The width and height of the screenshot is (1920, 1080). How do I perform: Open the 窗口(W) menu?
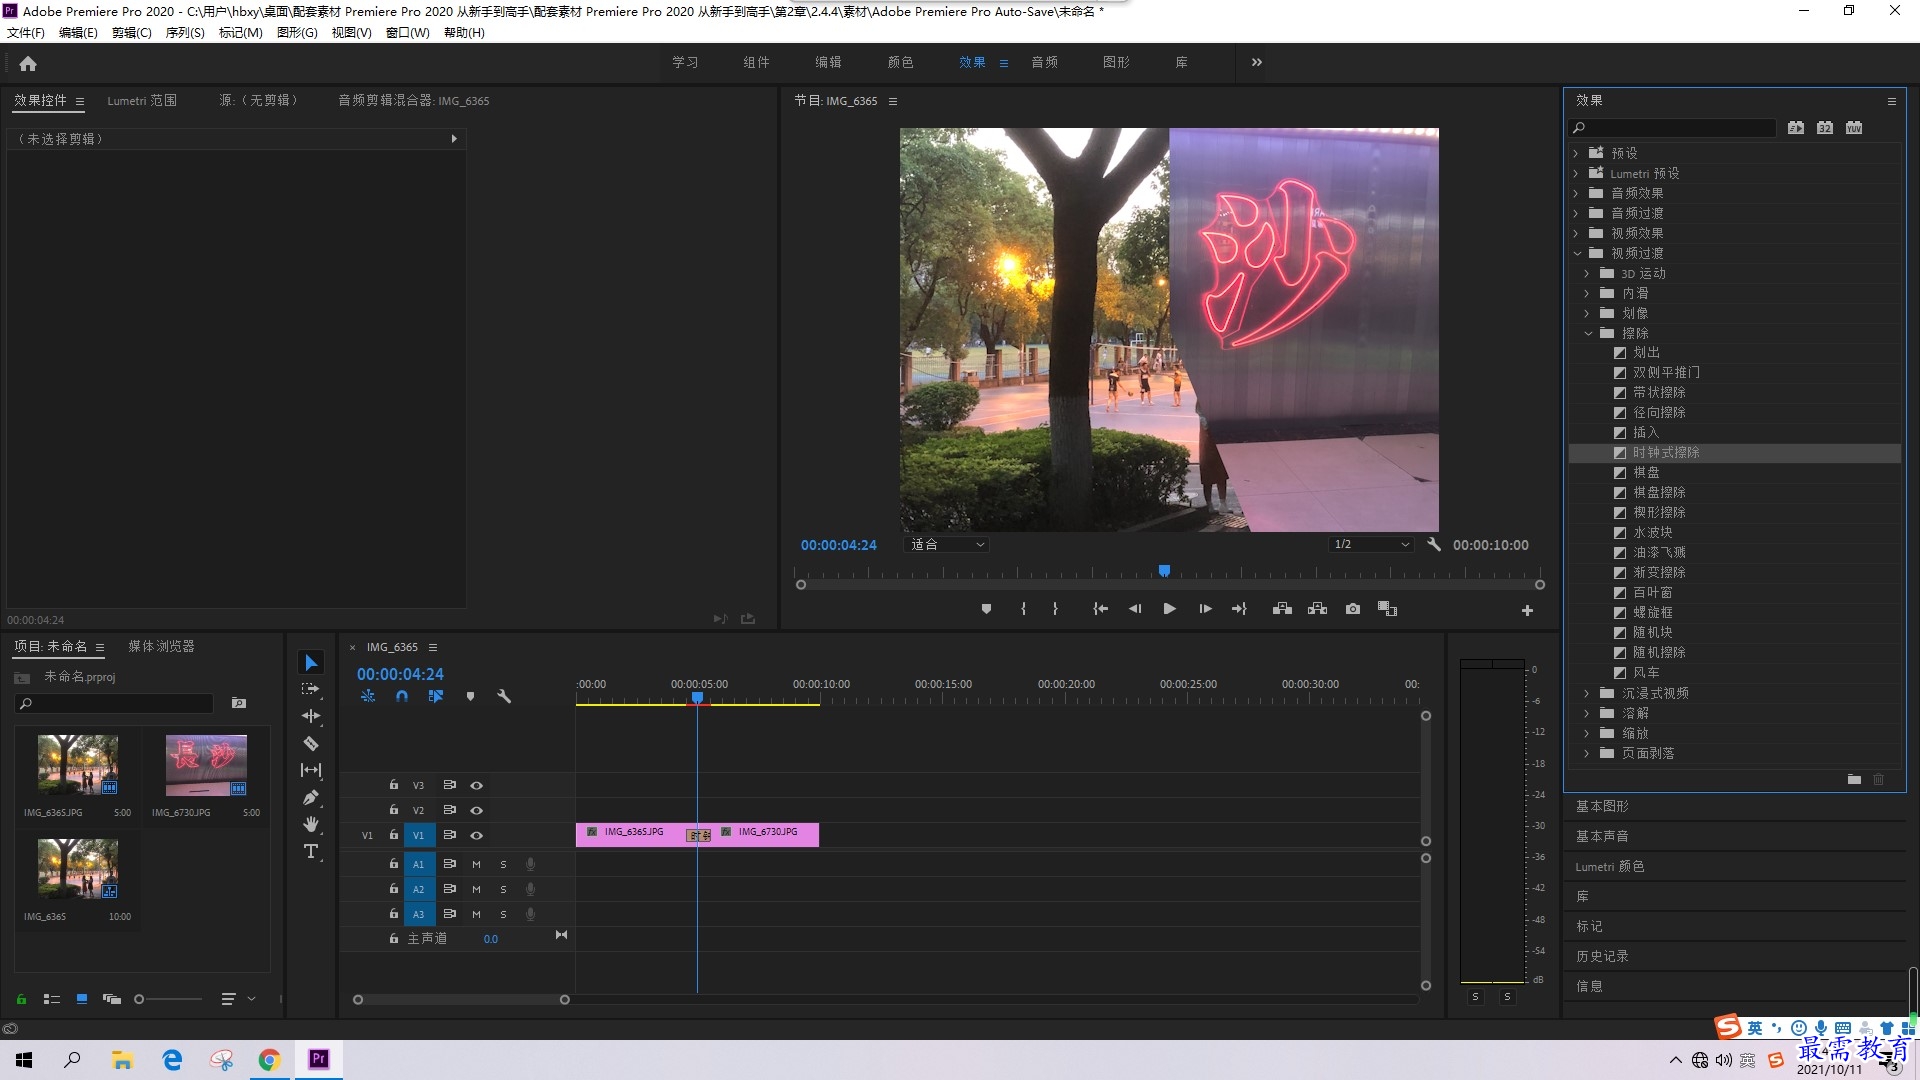pos(407,33)
